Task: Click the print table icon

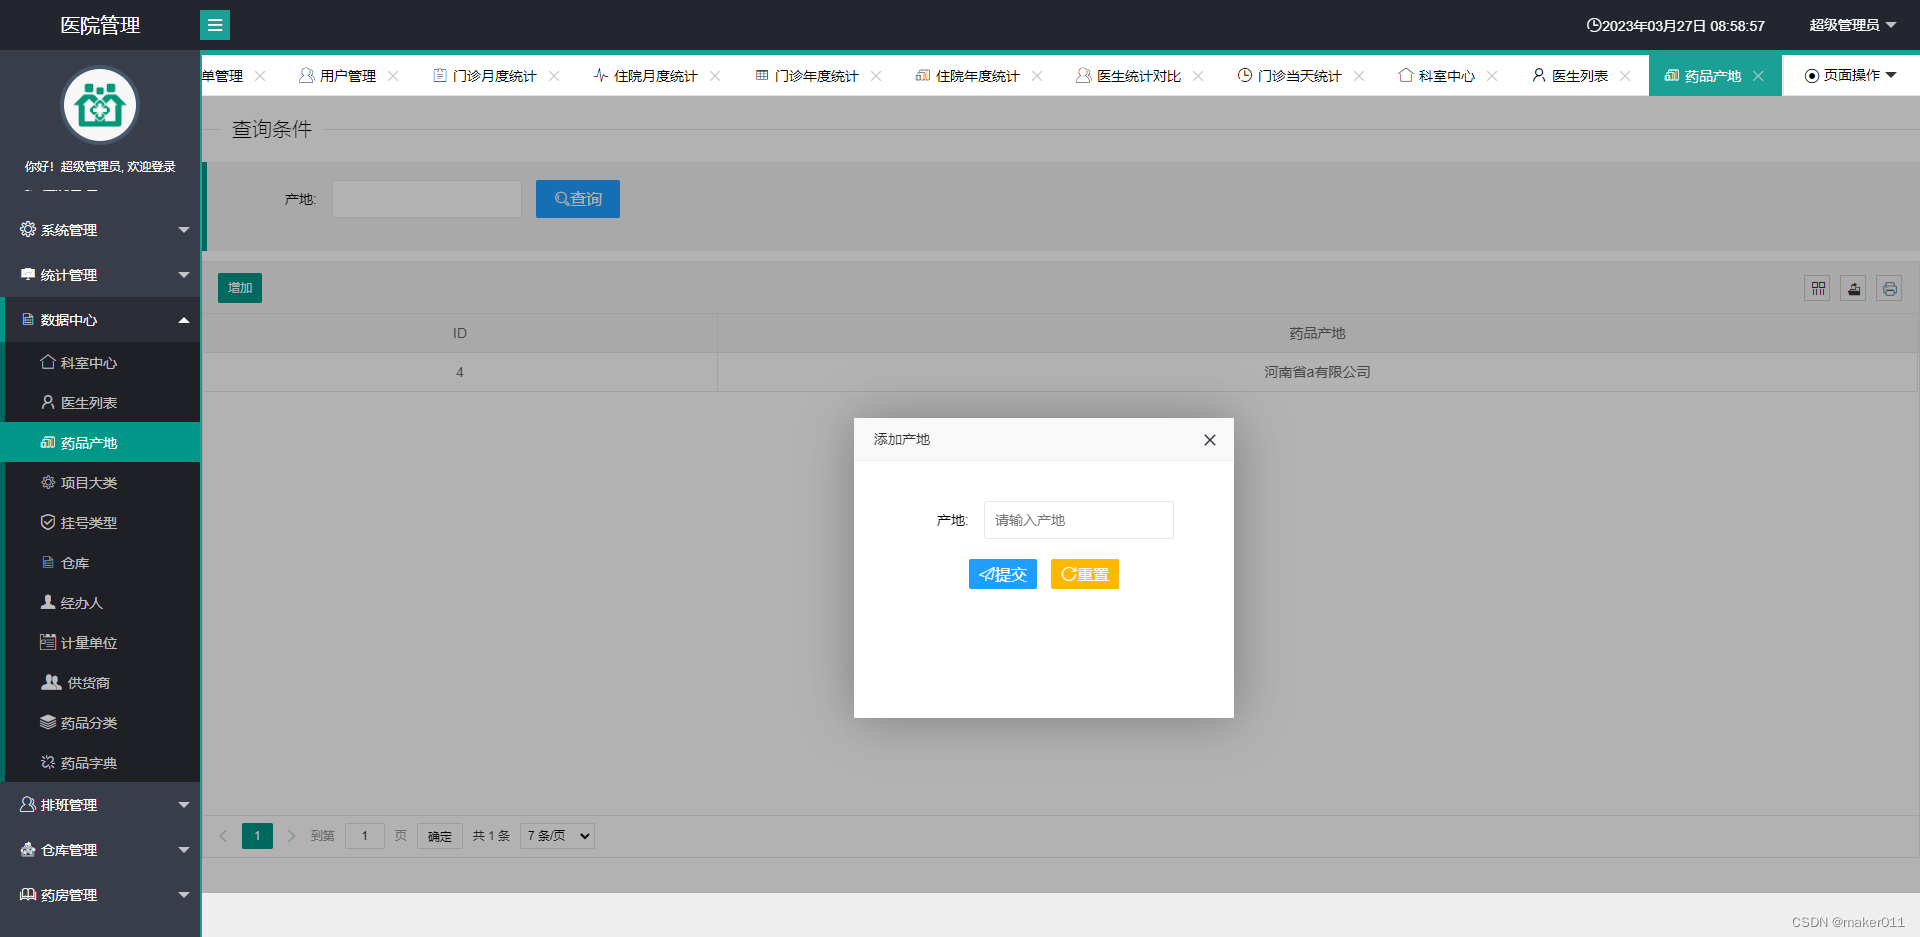Action: coord(1889,289)
